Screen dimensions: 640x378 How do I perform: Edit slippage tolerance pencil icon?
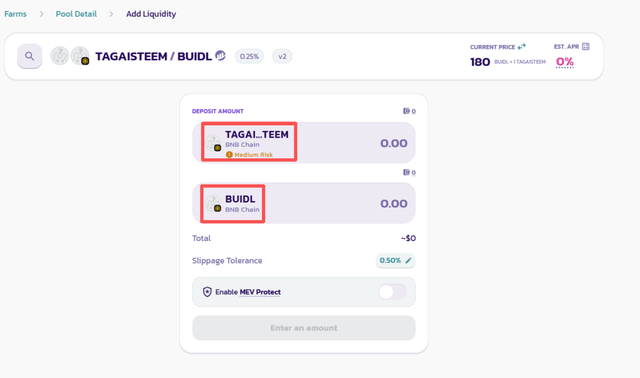408,260
